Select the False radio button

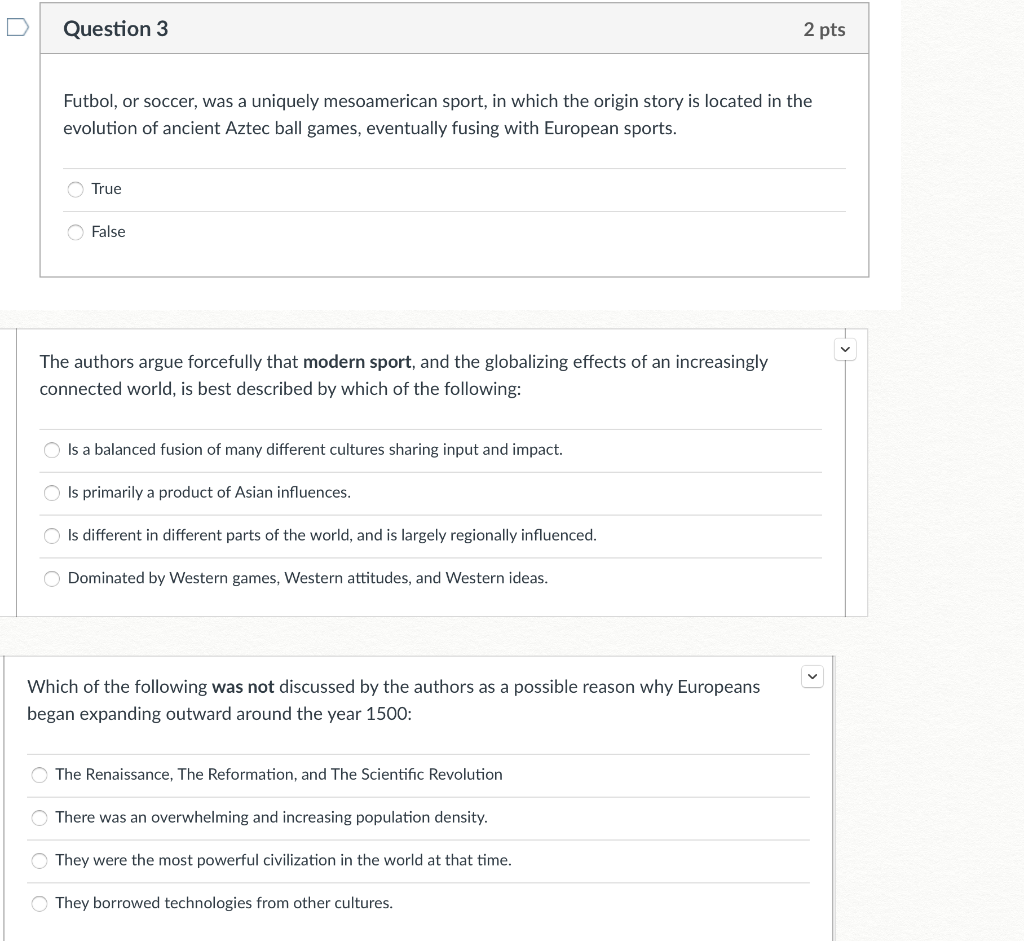coord(76,233)
